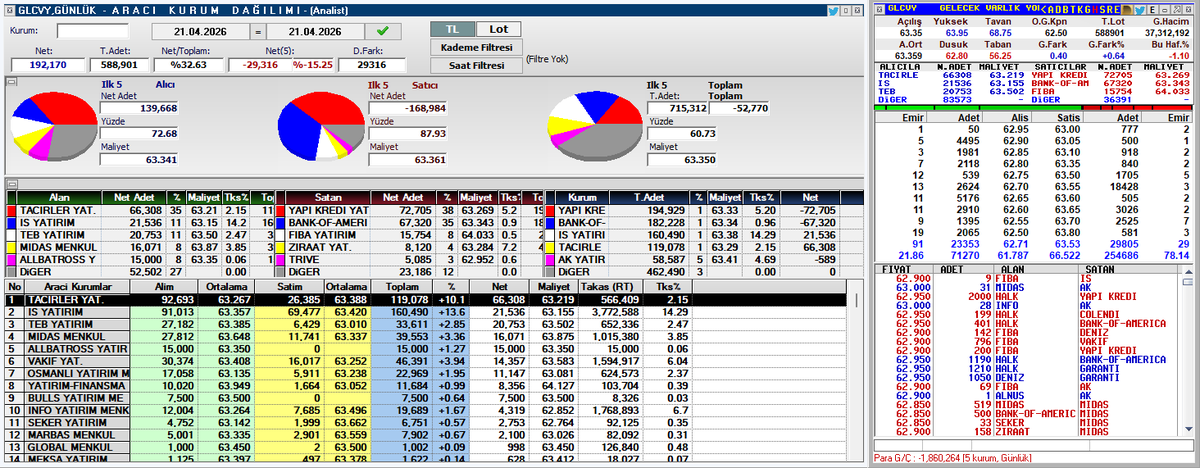Click the E icon in GLCVY title bar
This screenshot has width=1200, height=468.
1152,9
